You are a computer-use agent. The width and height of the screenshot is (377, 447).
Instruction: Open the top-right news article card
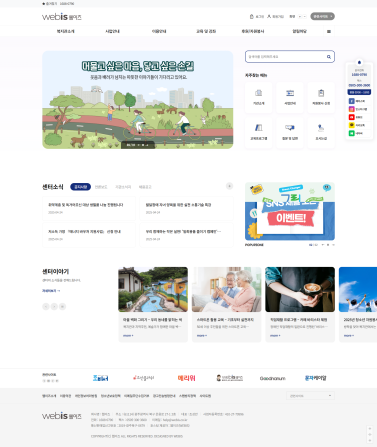pyautogui.click(x=186, y=208)
